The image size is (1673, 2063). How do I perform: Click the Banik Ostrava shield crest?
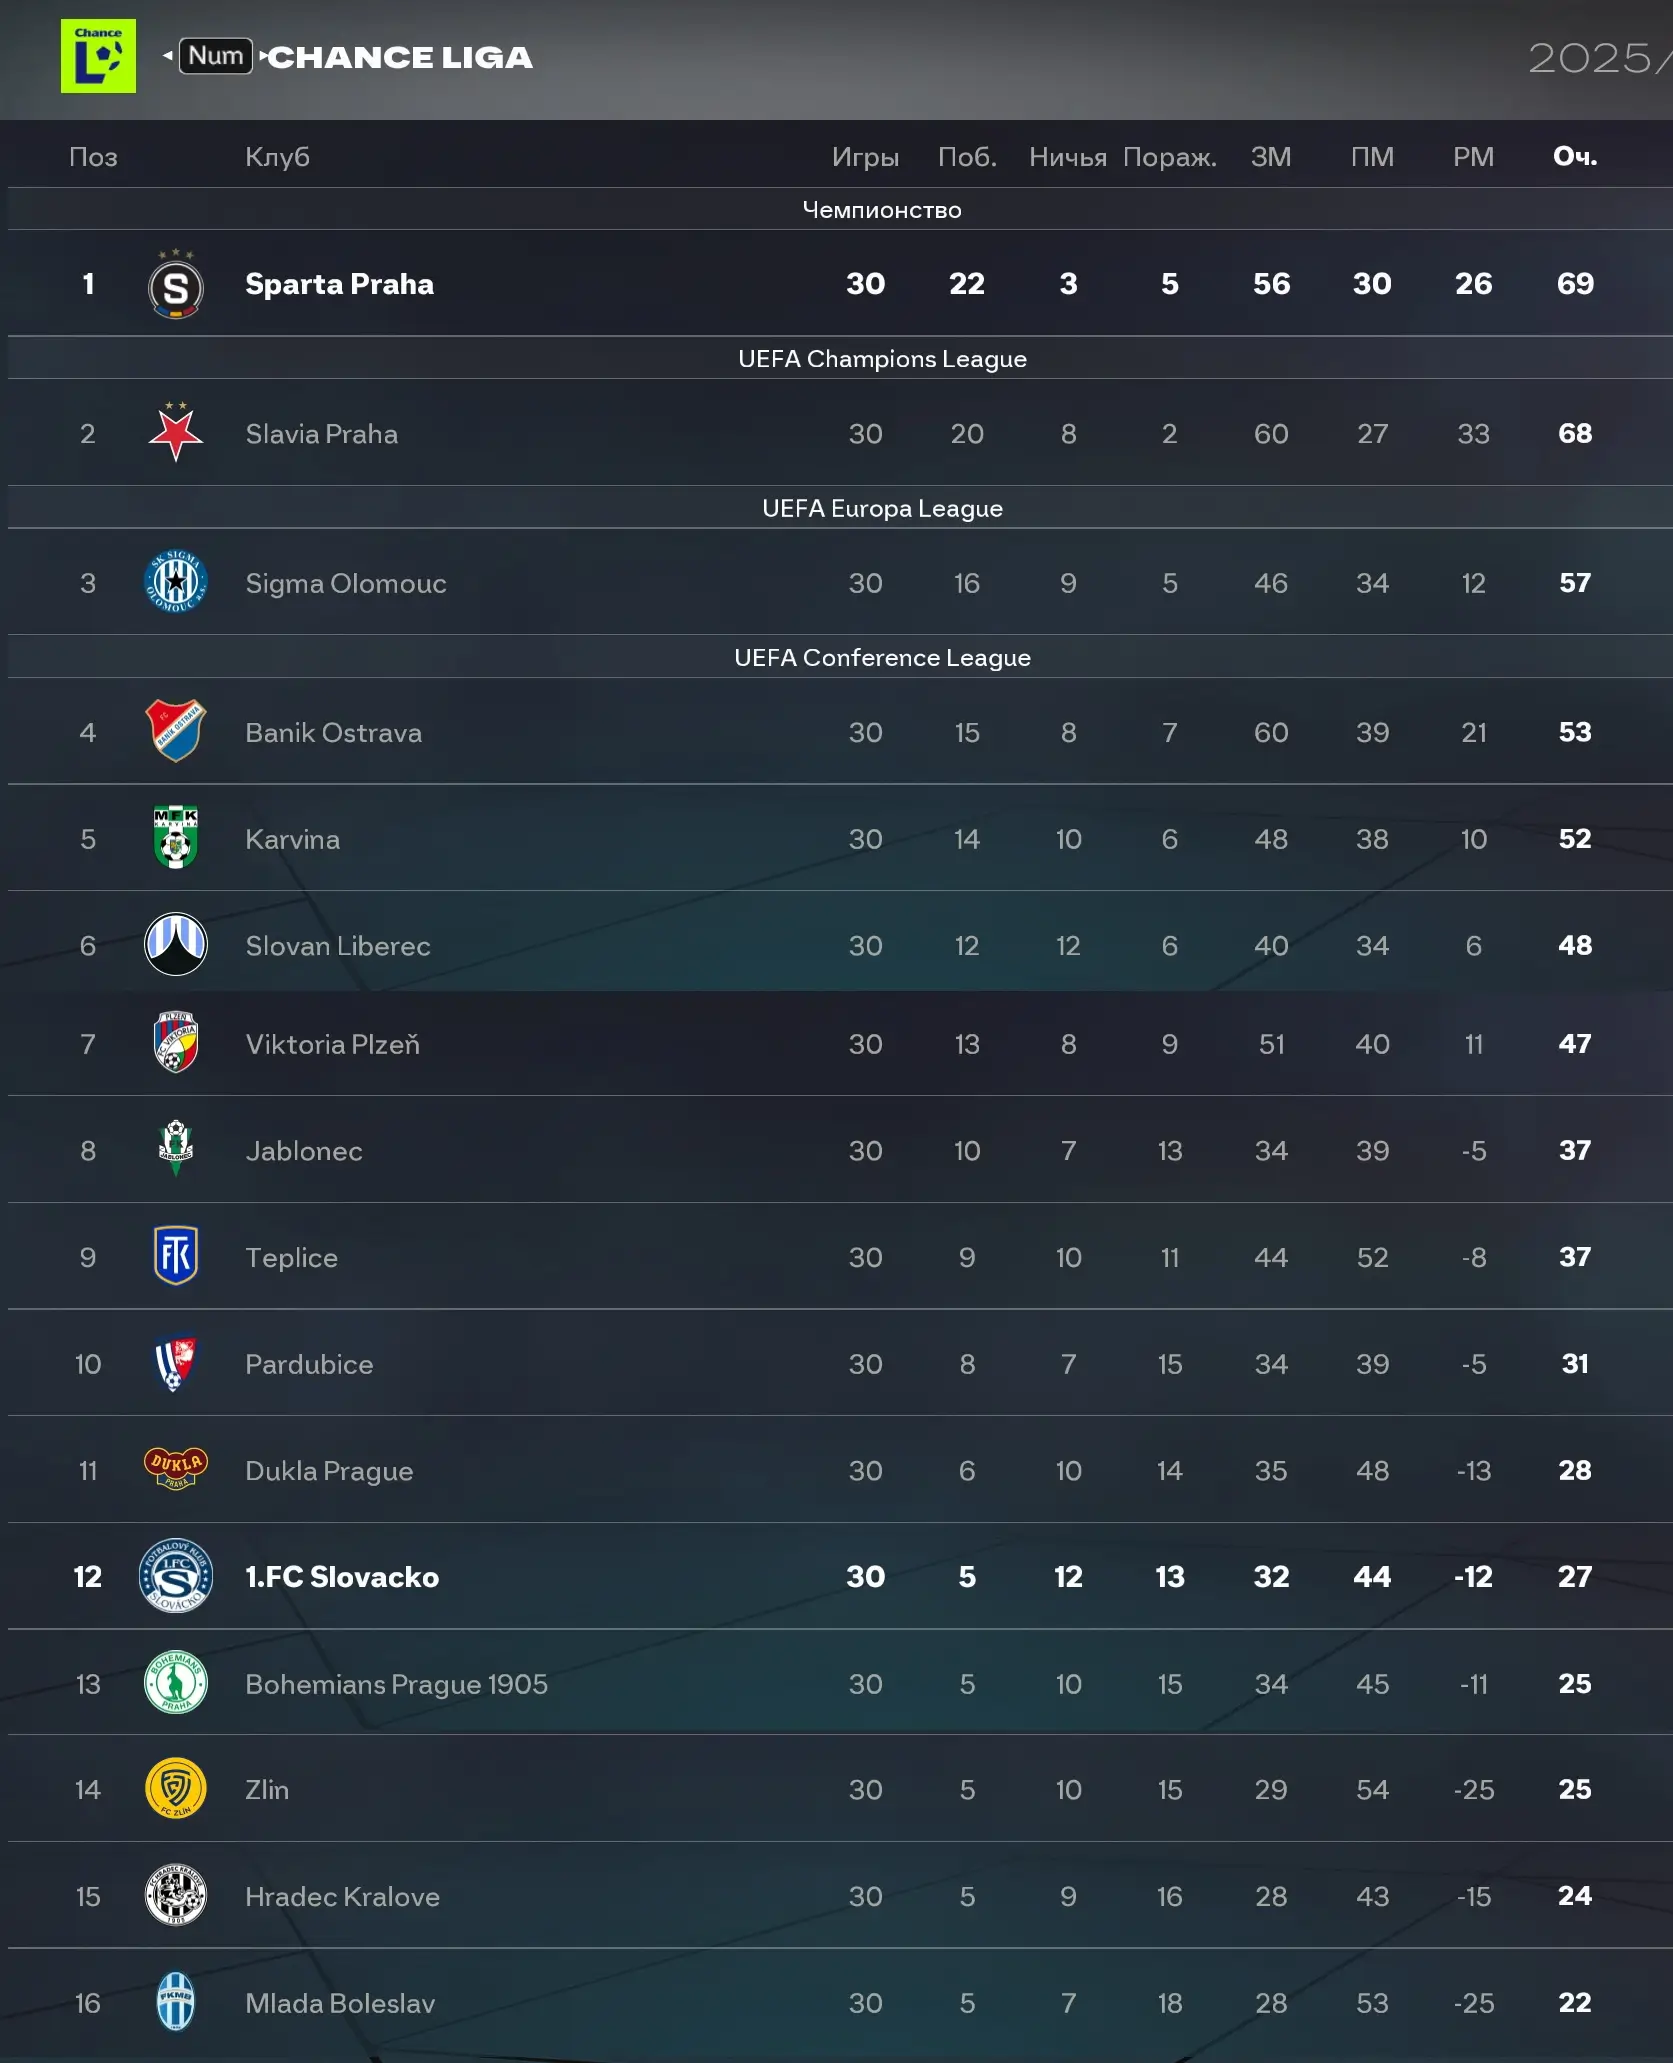point(176,731)
